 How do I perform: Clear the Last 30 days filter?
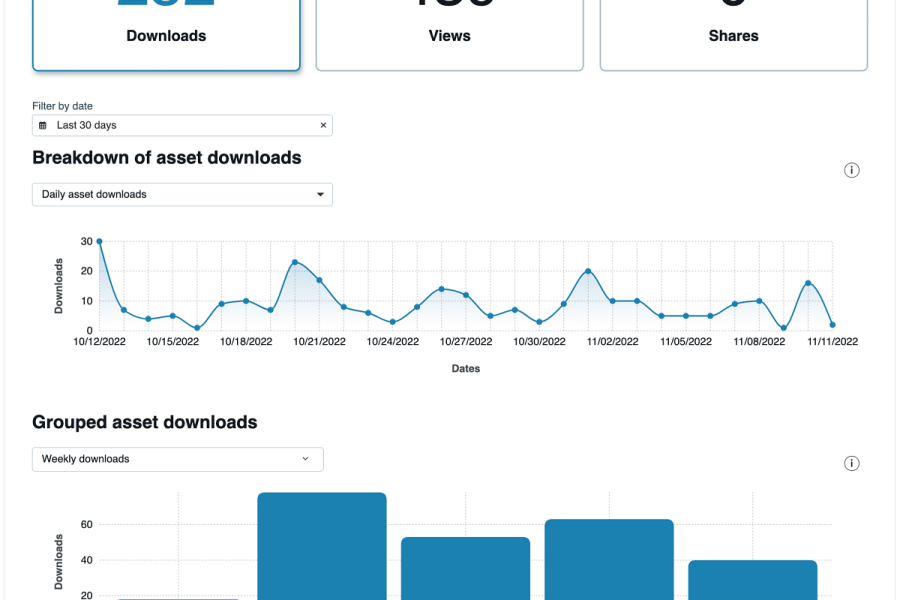point(323,126)
